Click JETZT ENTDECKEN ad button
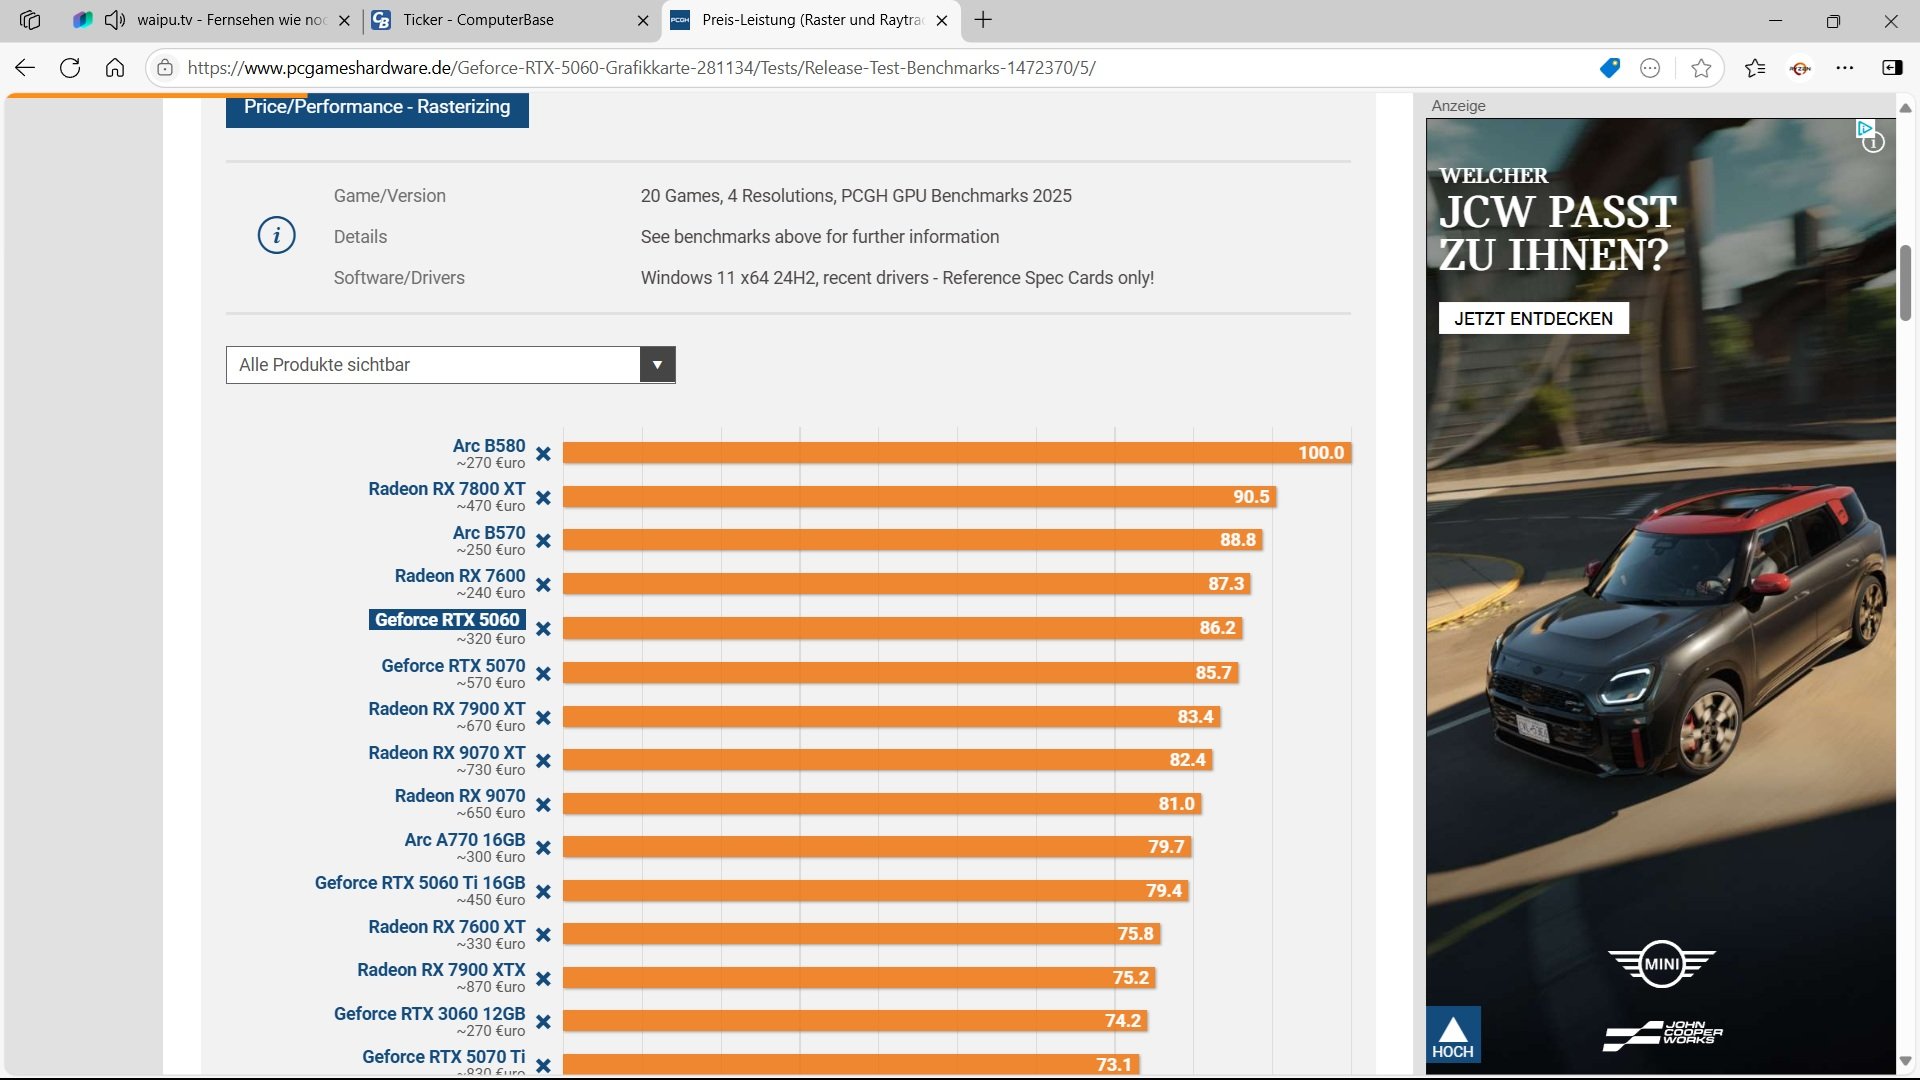 coord(1533,318)
